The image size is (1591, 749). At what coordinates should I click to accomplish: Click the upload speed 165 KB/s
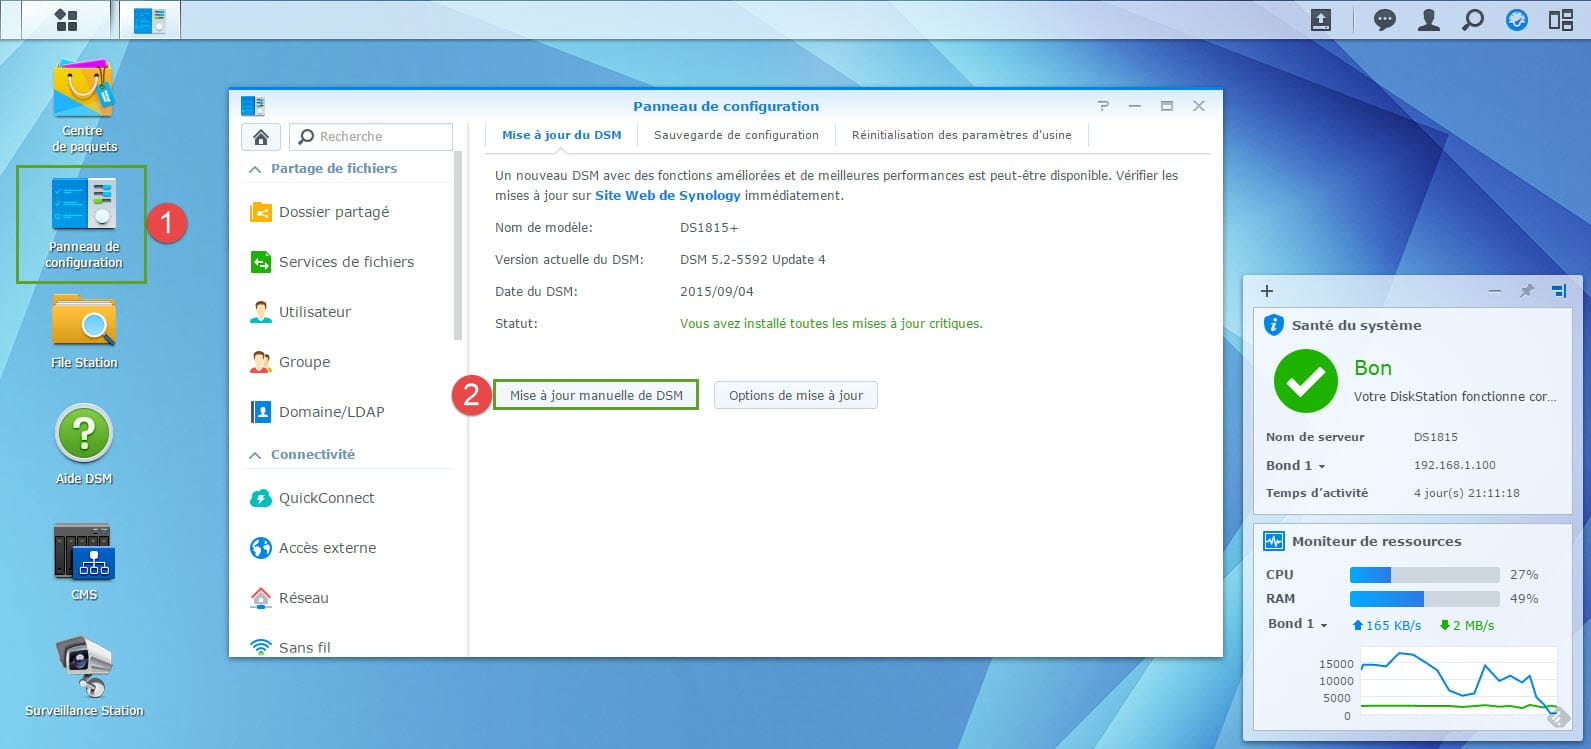[1387, 625]
